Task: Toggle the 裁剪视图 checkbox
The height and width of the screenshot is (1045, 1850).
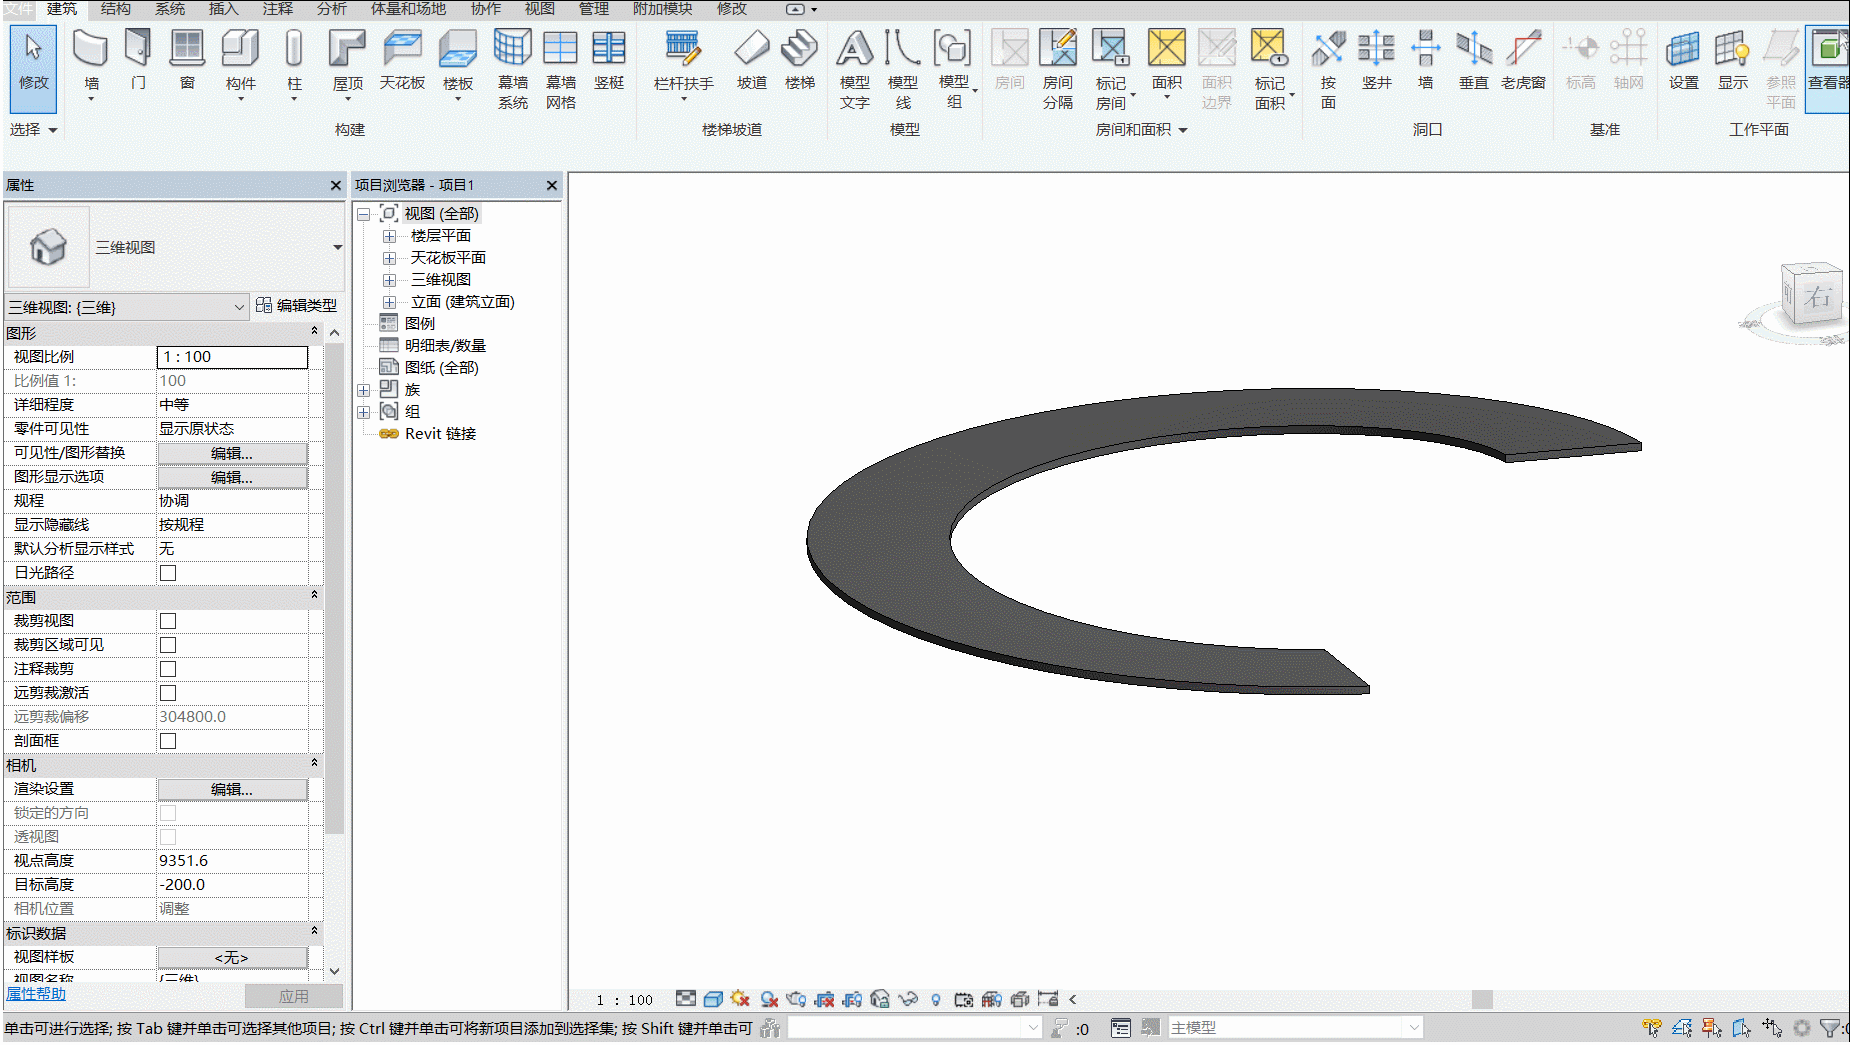Action: (168, 621)
